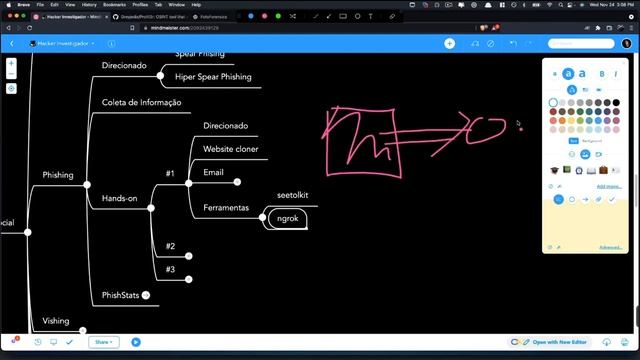
Task: Click the print icon in footer
Action: tap(624, 342)
